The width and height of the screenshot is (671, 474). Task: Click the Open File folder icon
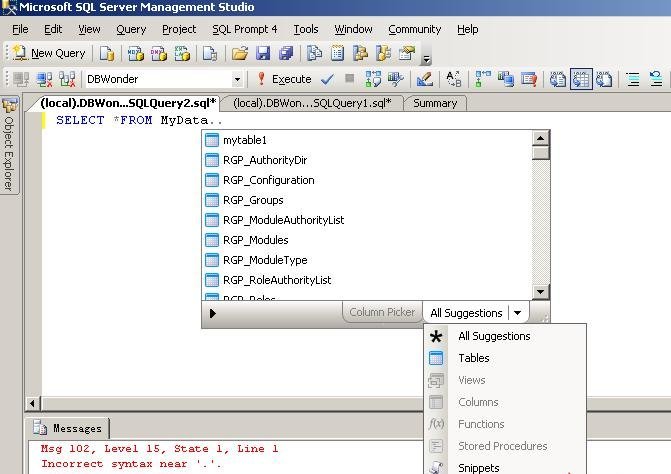[240, 53]
